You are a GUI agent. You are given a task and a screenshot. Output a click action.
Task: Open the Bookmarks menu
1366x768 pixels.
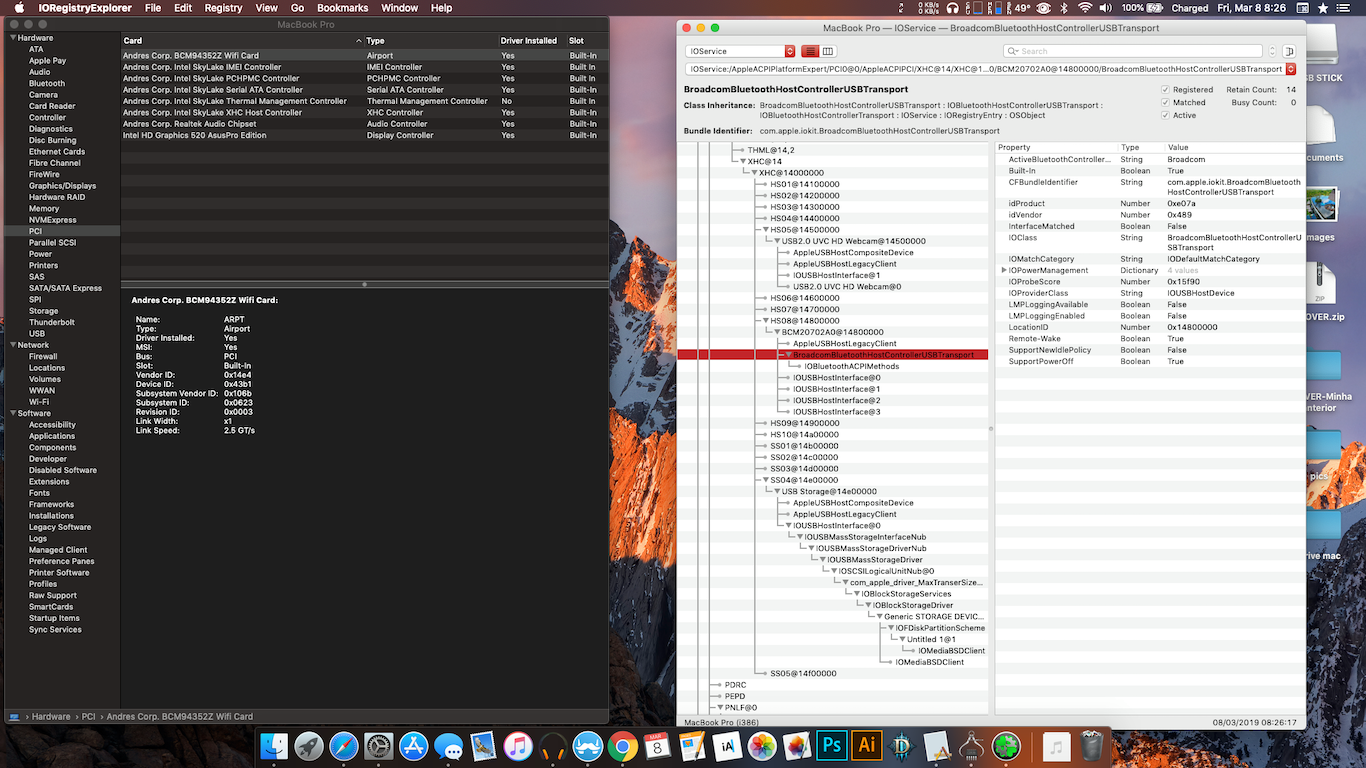tap(342, 8)
